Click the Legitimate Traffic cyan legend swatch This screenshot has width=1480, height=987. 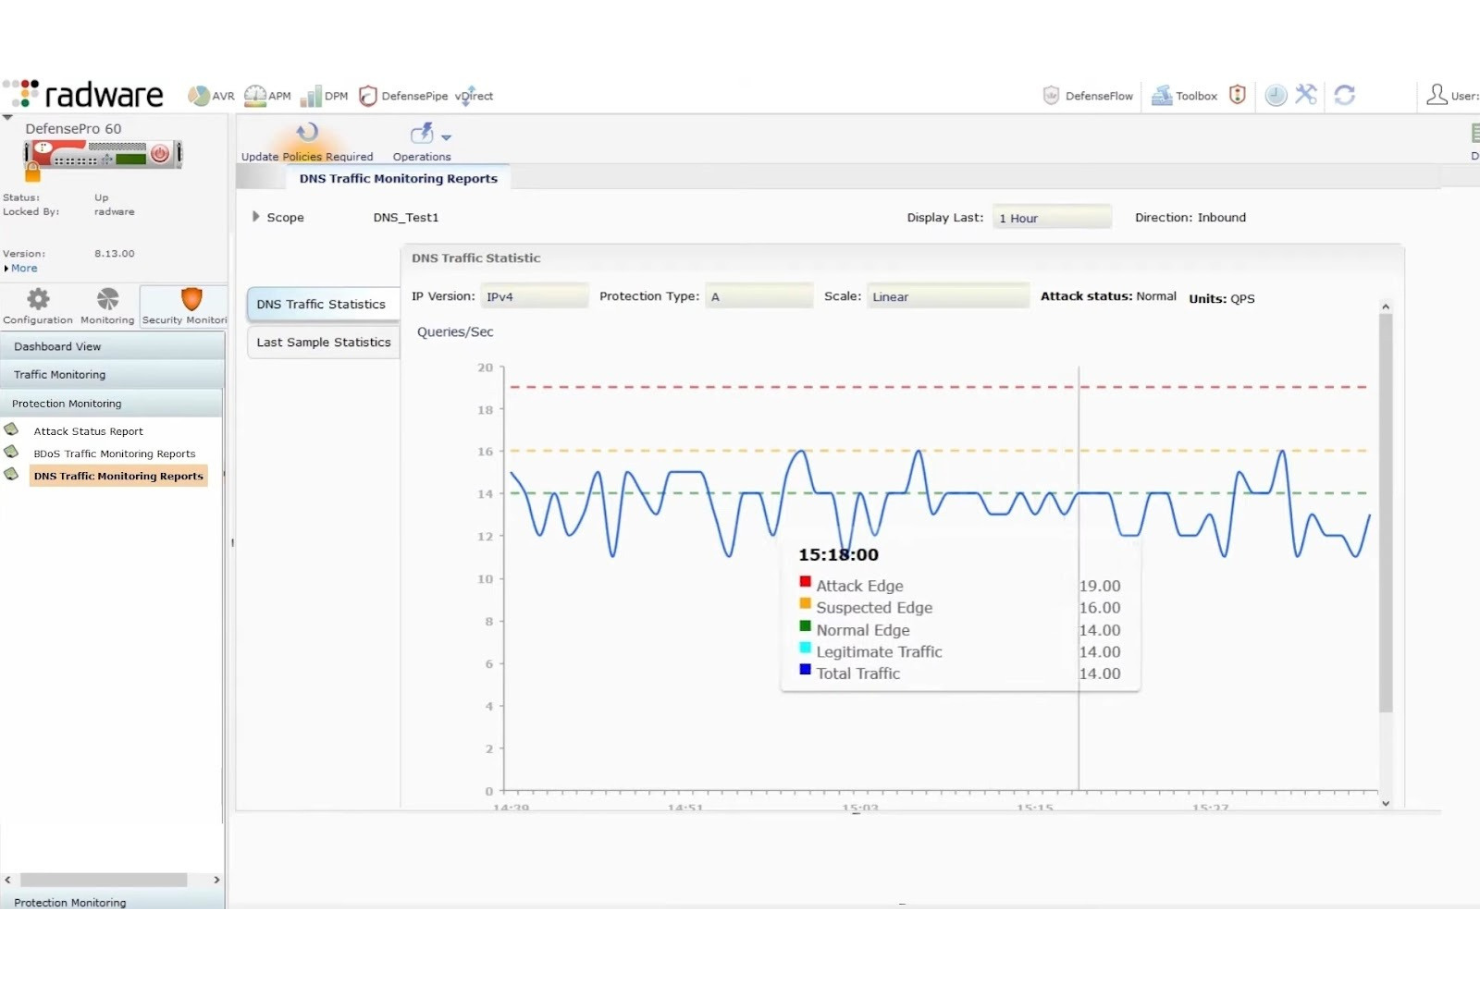point(805,648)
